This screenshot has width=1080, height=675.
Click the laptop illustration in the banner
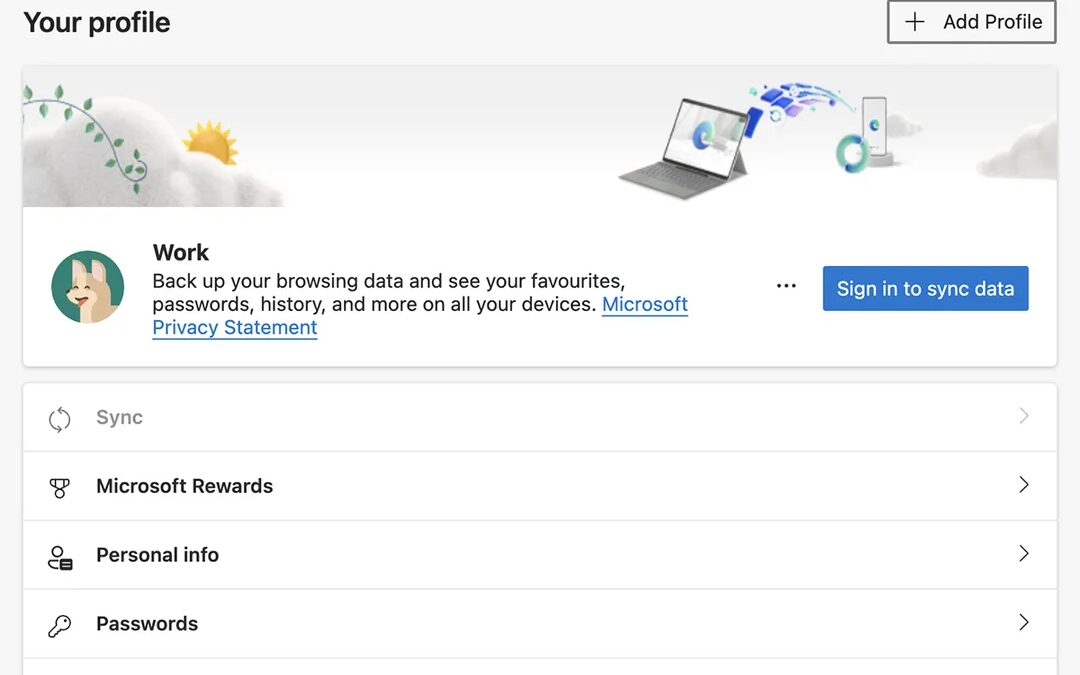[685, 145]
